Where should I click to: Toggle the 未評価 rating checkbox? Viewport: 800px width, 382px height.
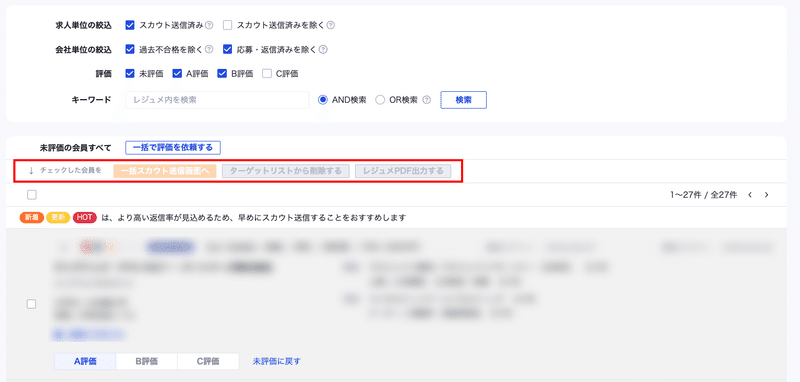tap(130, 73)
